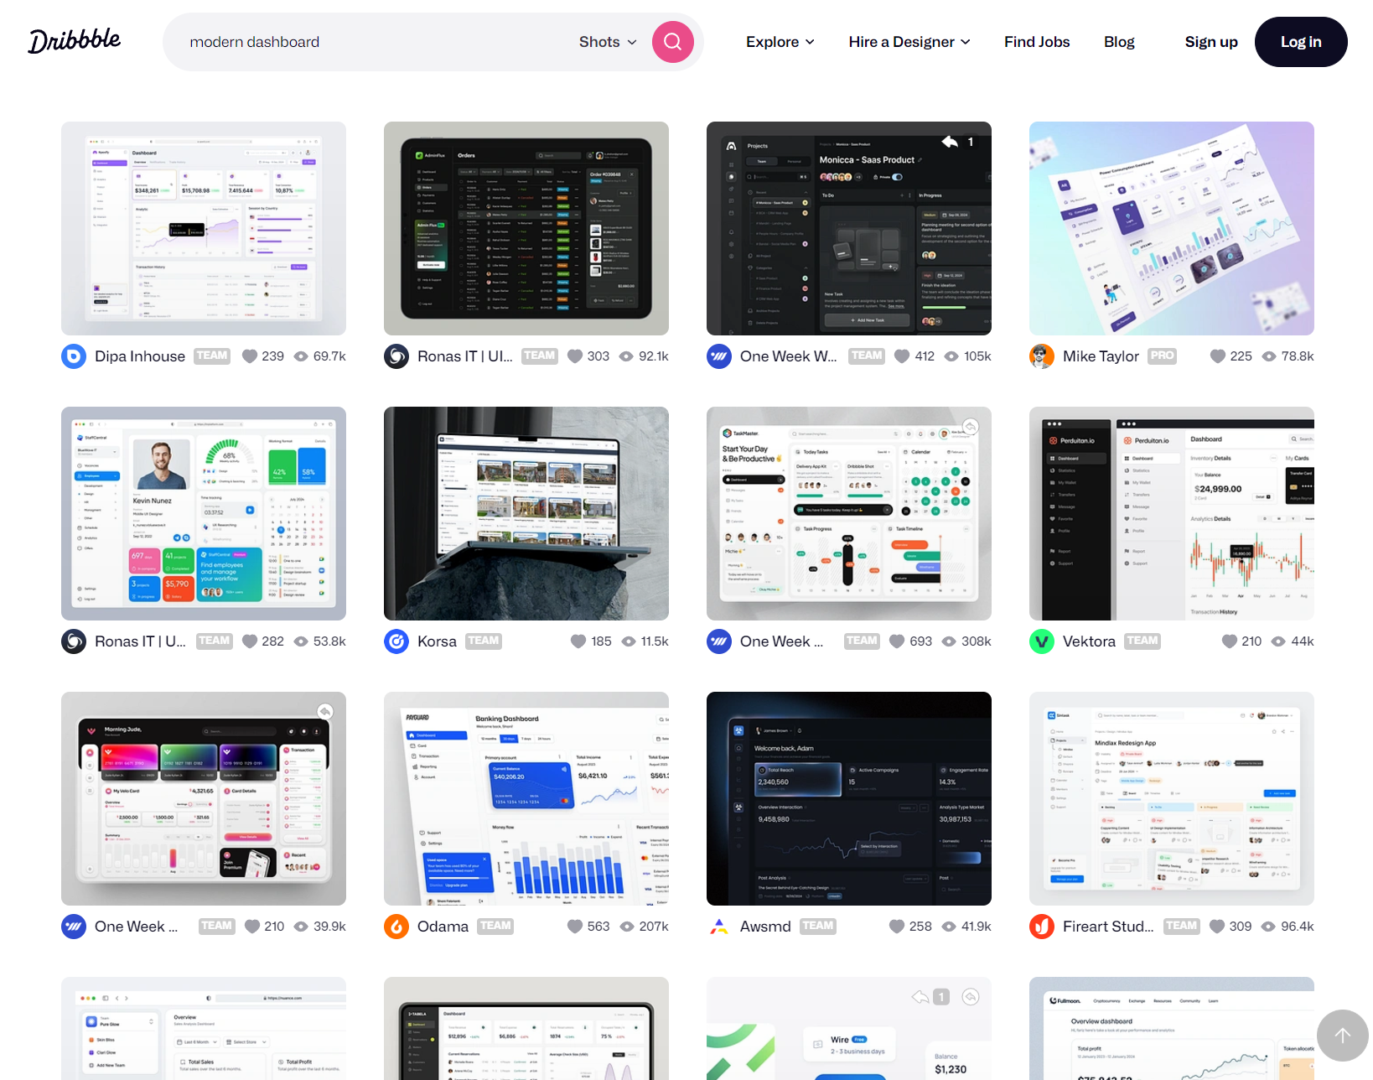The width and height of the screenshot is (1373, 1080).
Task: Click the Korsa avatar icon
Action: coord(397,641)
